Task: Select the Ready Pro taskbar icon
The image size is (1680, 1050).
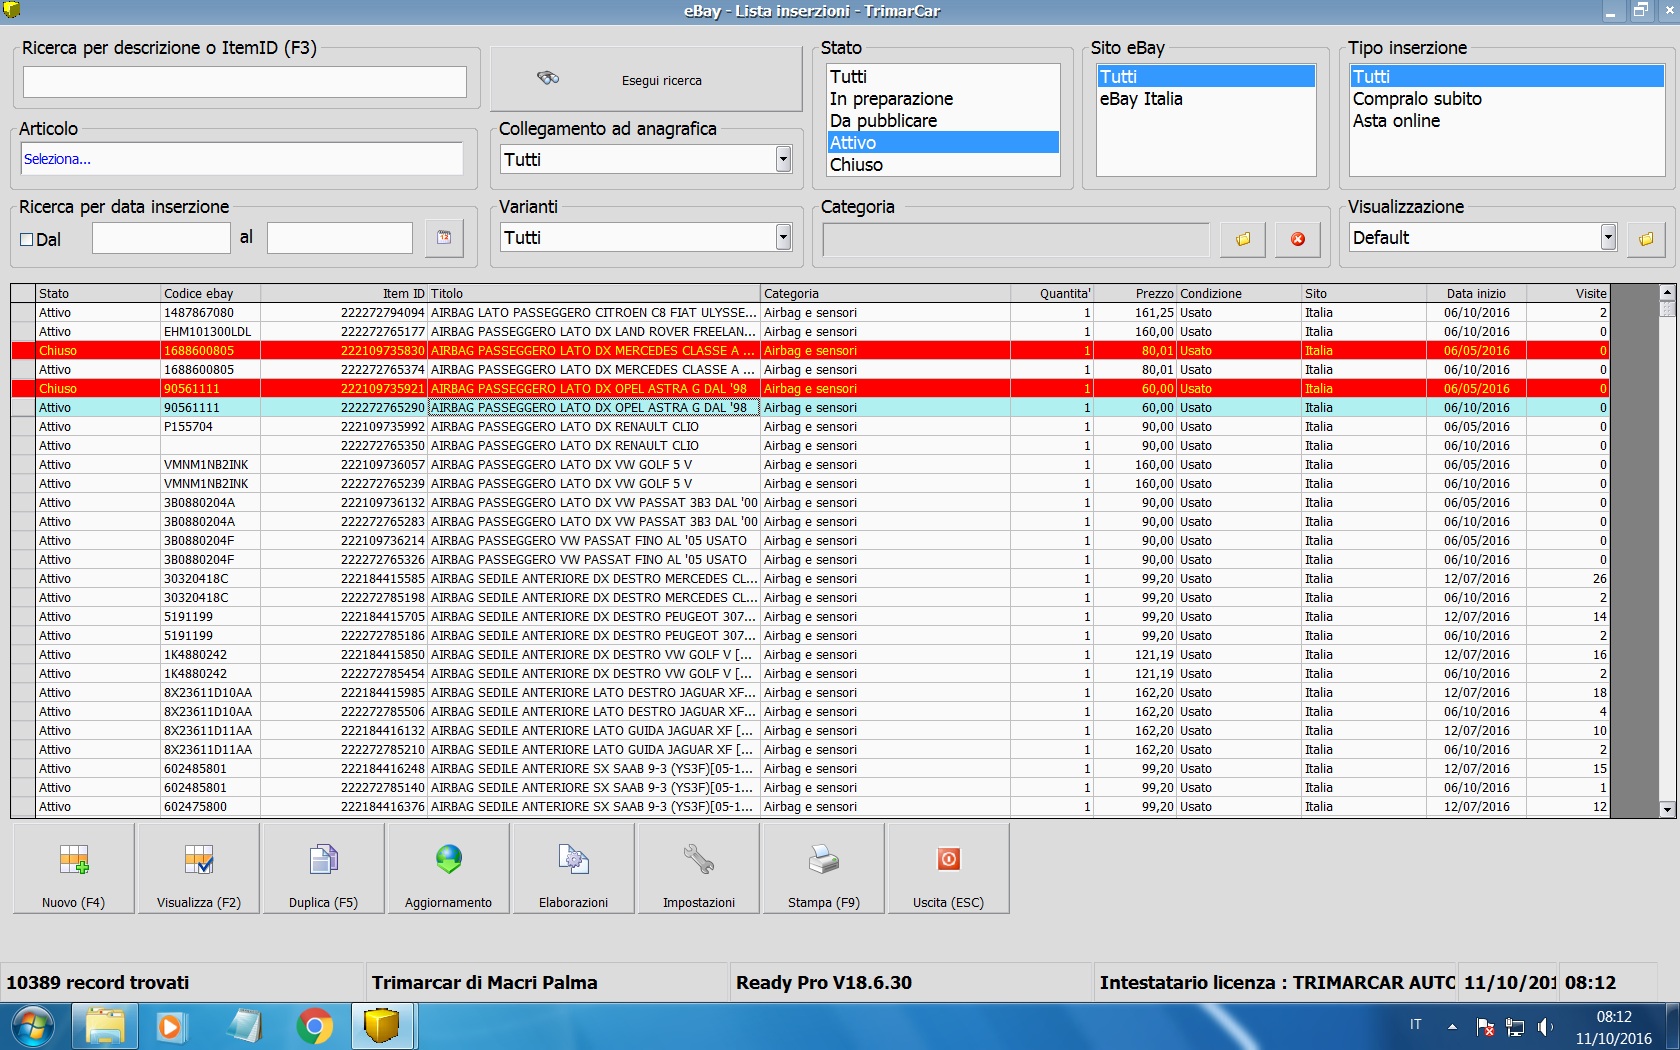Action: (382, 1027)
